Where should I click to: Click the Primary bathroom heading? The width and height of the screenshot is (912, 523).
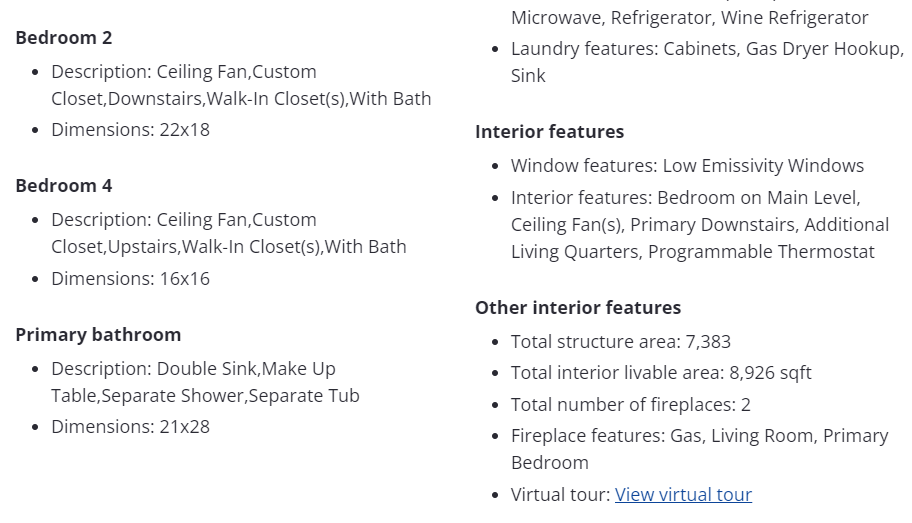pos(98,335)
